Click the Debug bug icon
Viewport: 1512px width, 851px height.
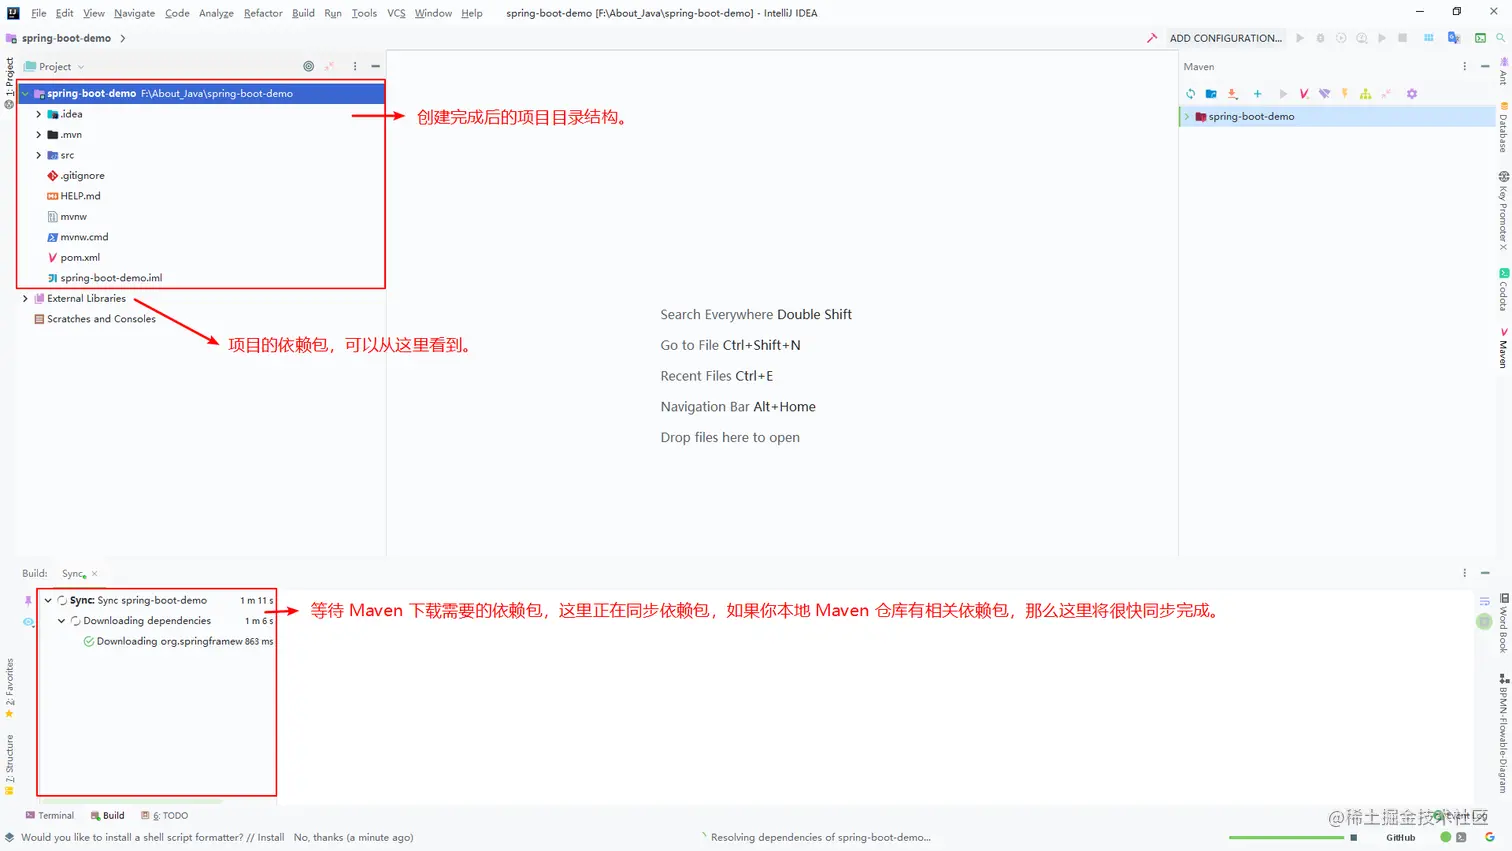(x=1320, y=38)
